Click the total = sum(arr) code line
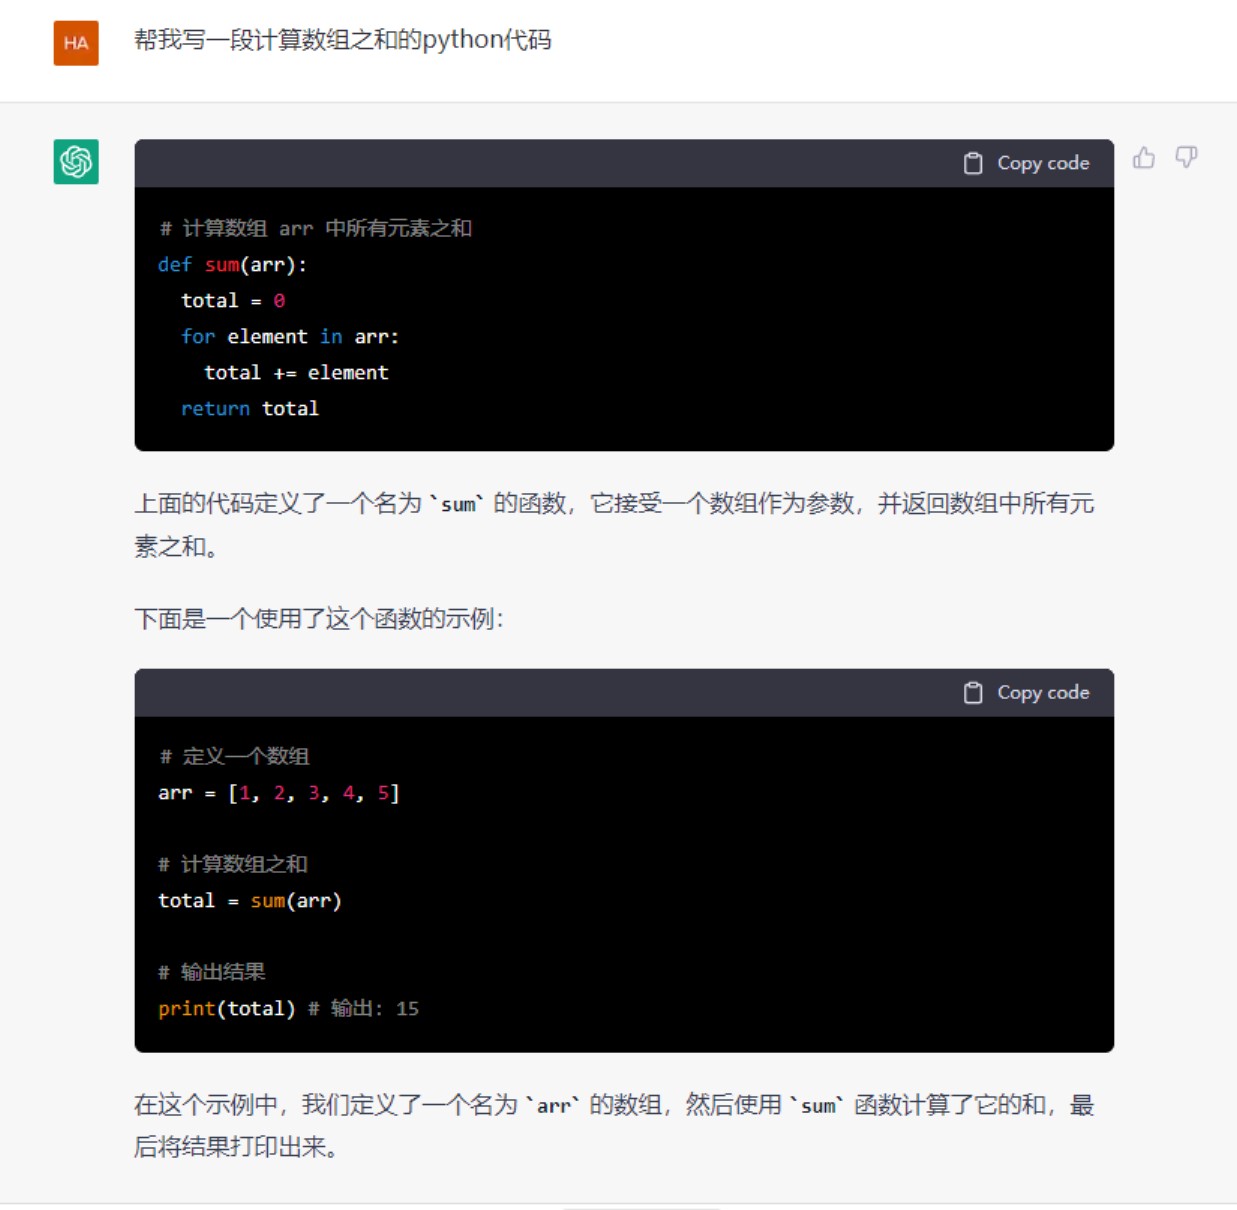Screen dimensions: 1237x1210 pos(248,900)
